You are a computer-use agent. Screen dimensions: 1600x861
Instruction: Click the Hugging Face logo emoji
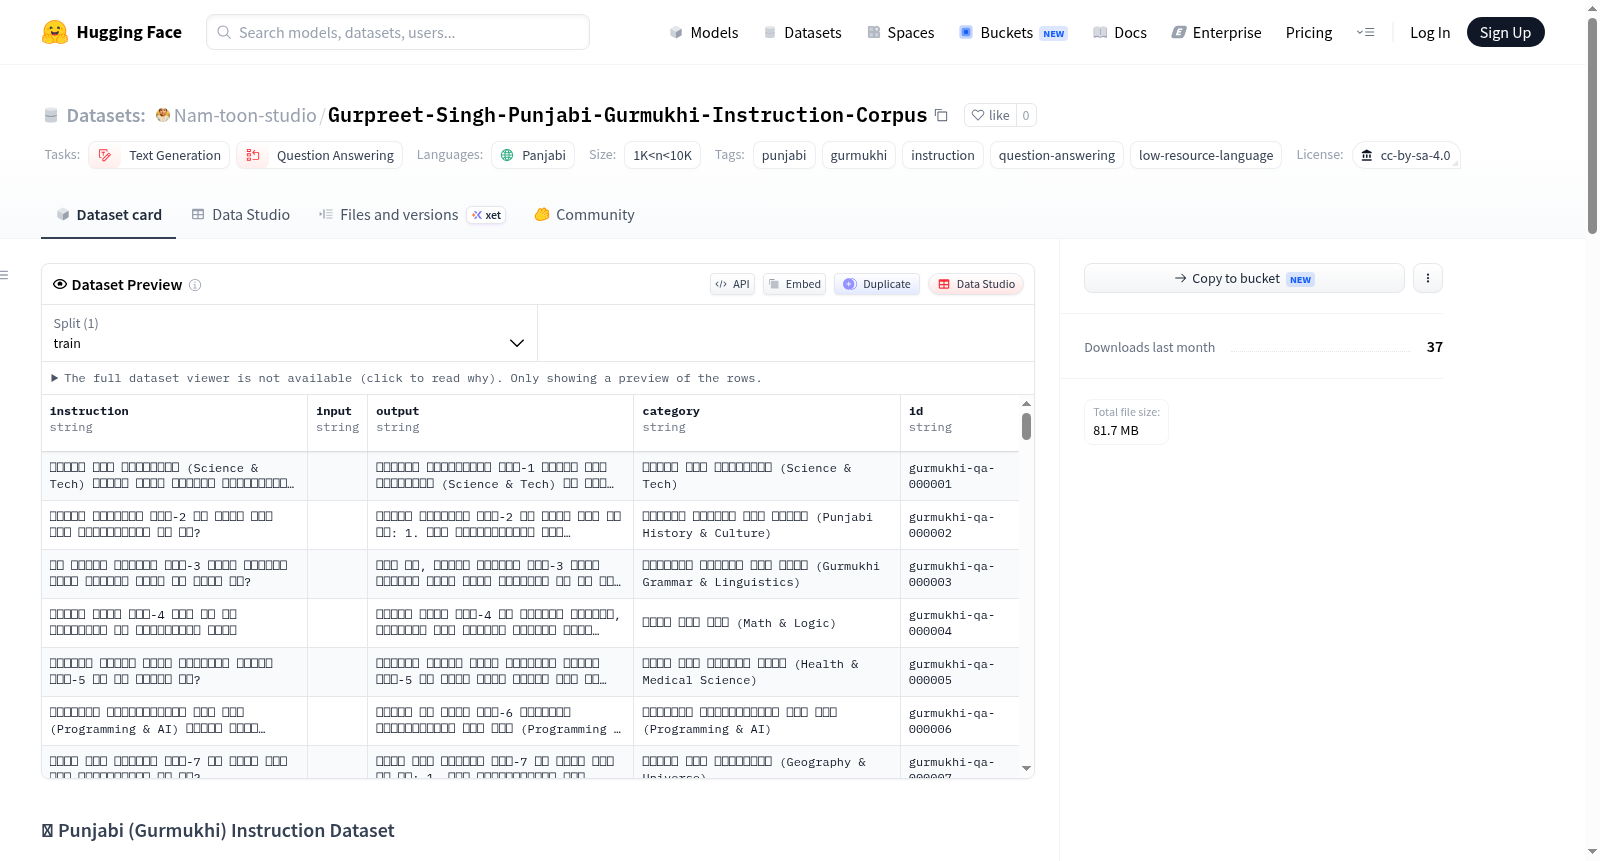55,32
